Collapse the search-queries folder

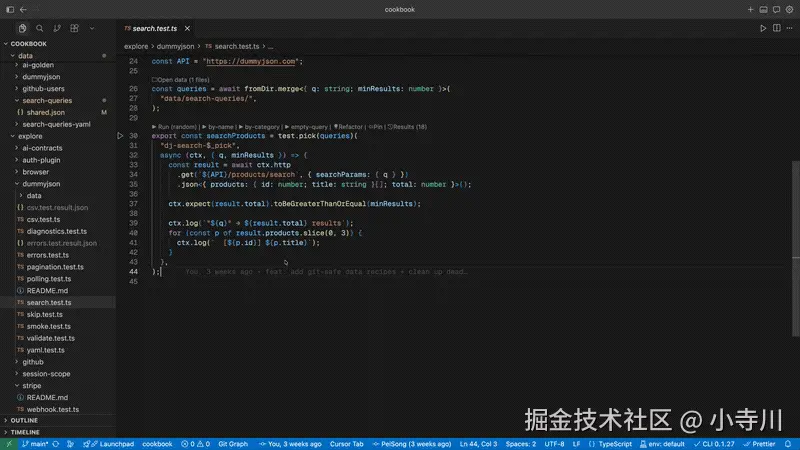point(47,101)
